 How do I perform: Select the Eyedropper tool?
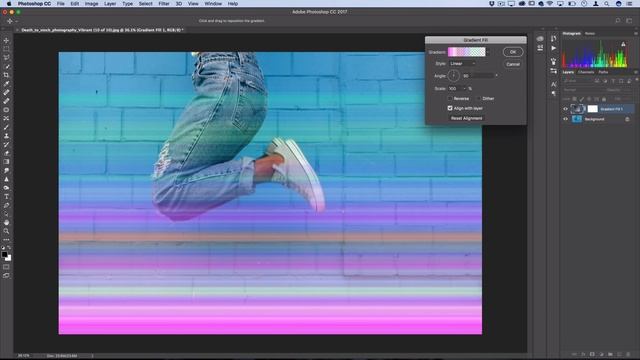coord(6,84)
